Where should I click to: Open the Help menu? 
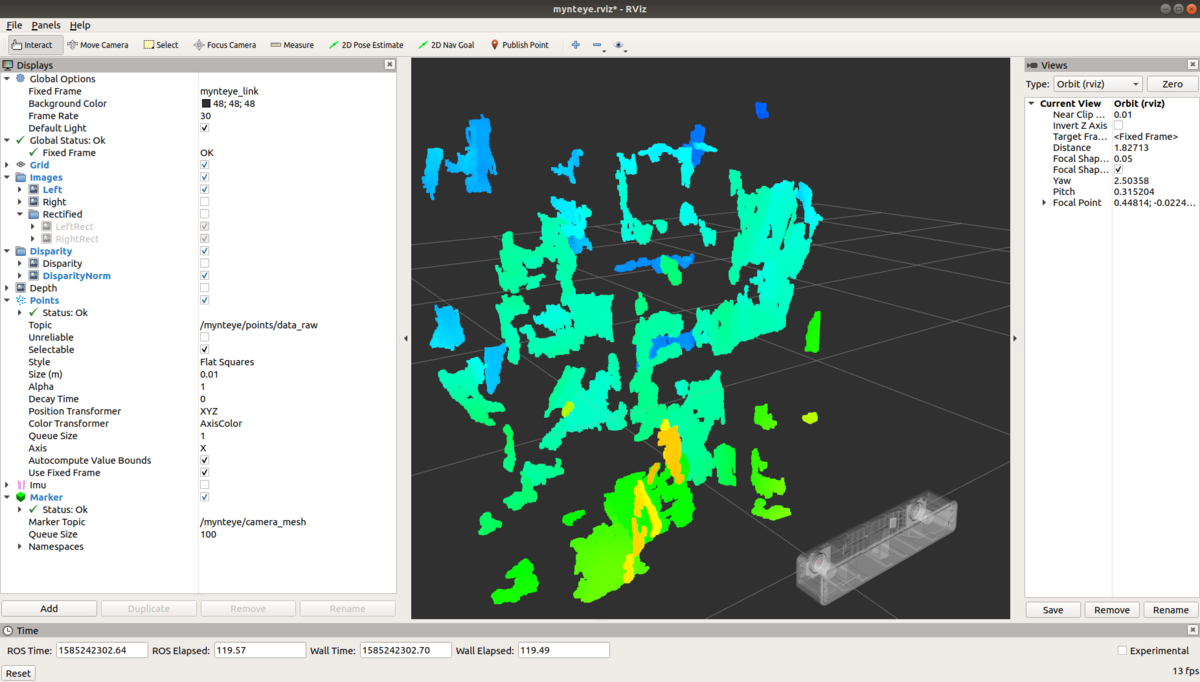[x=80, y=25]
